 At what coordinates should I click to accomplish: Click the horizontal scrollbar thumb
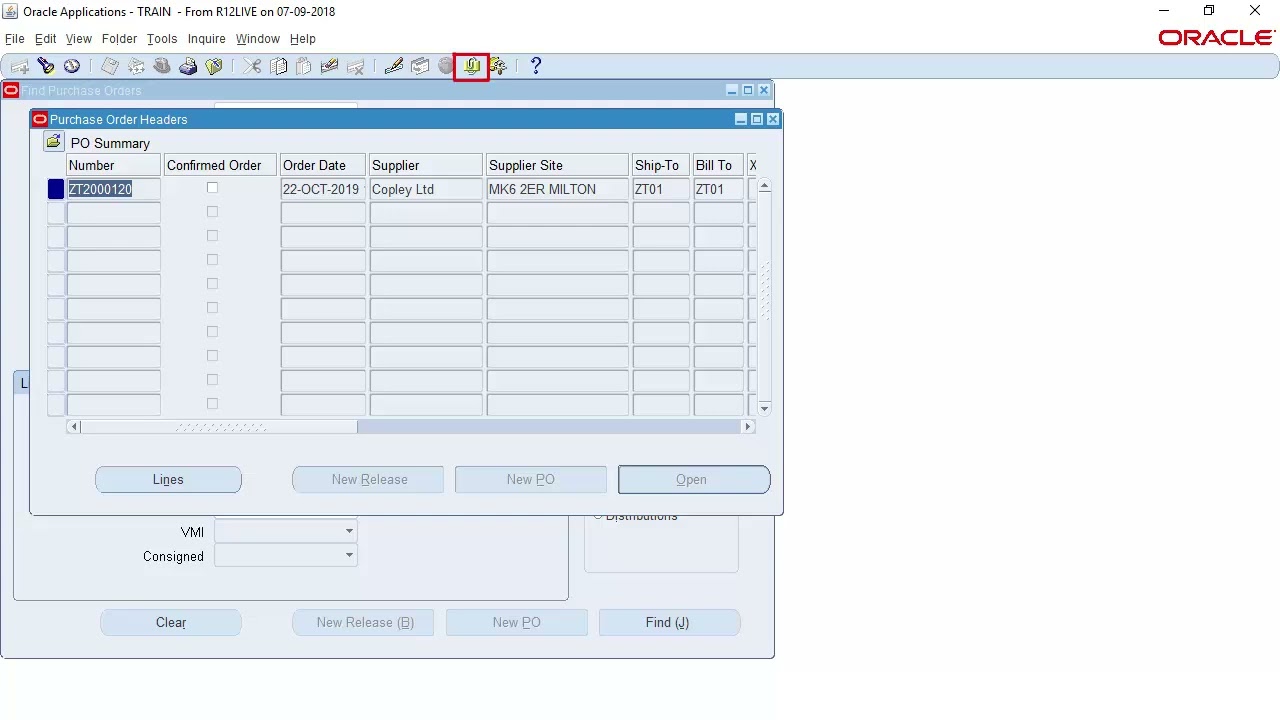click(219, 427)
